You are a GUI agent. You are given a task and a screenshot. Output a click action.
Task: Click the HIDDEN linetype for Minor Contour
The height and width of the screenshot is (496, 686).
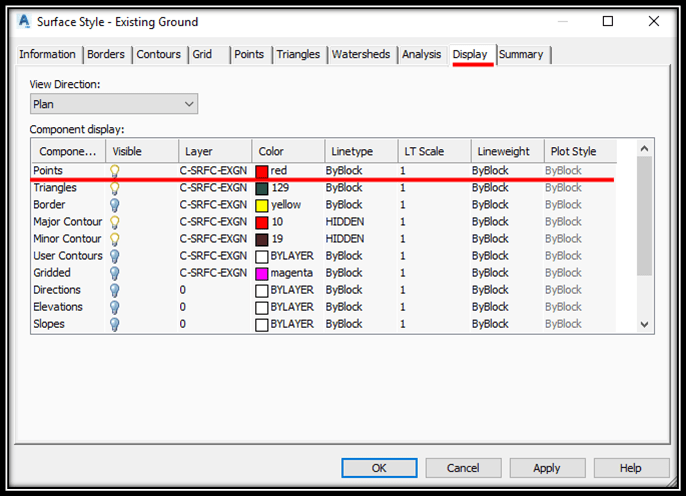point(345,239)
